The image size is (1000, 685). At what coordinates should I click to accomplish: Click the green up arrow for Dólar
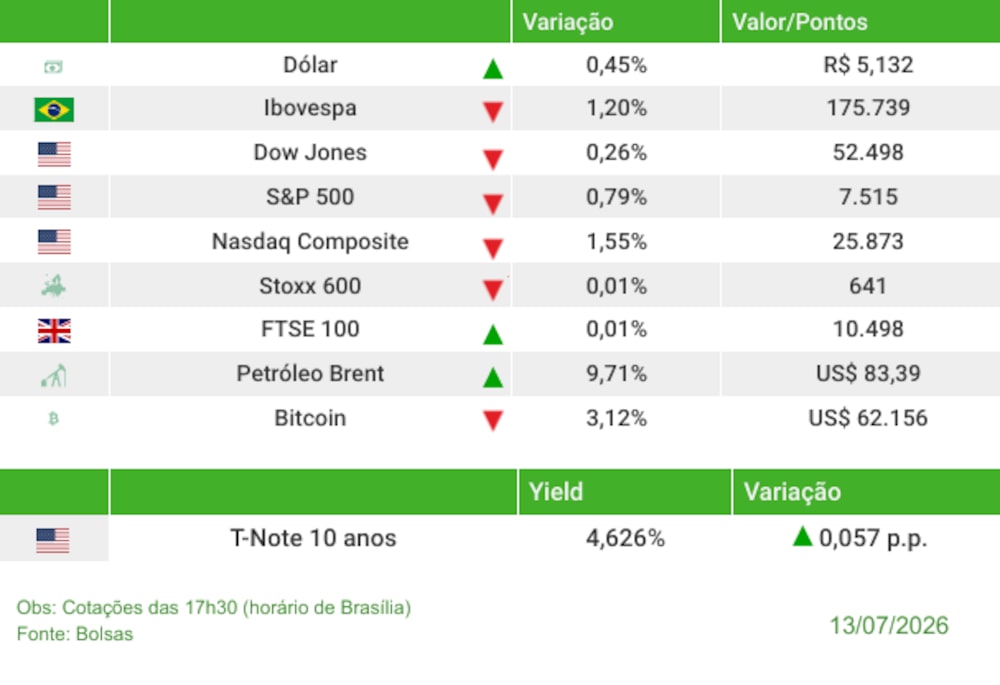(493, 68)
